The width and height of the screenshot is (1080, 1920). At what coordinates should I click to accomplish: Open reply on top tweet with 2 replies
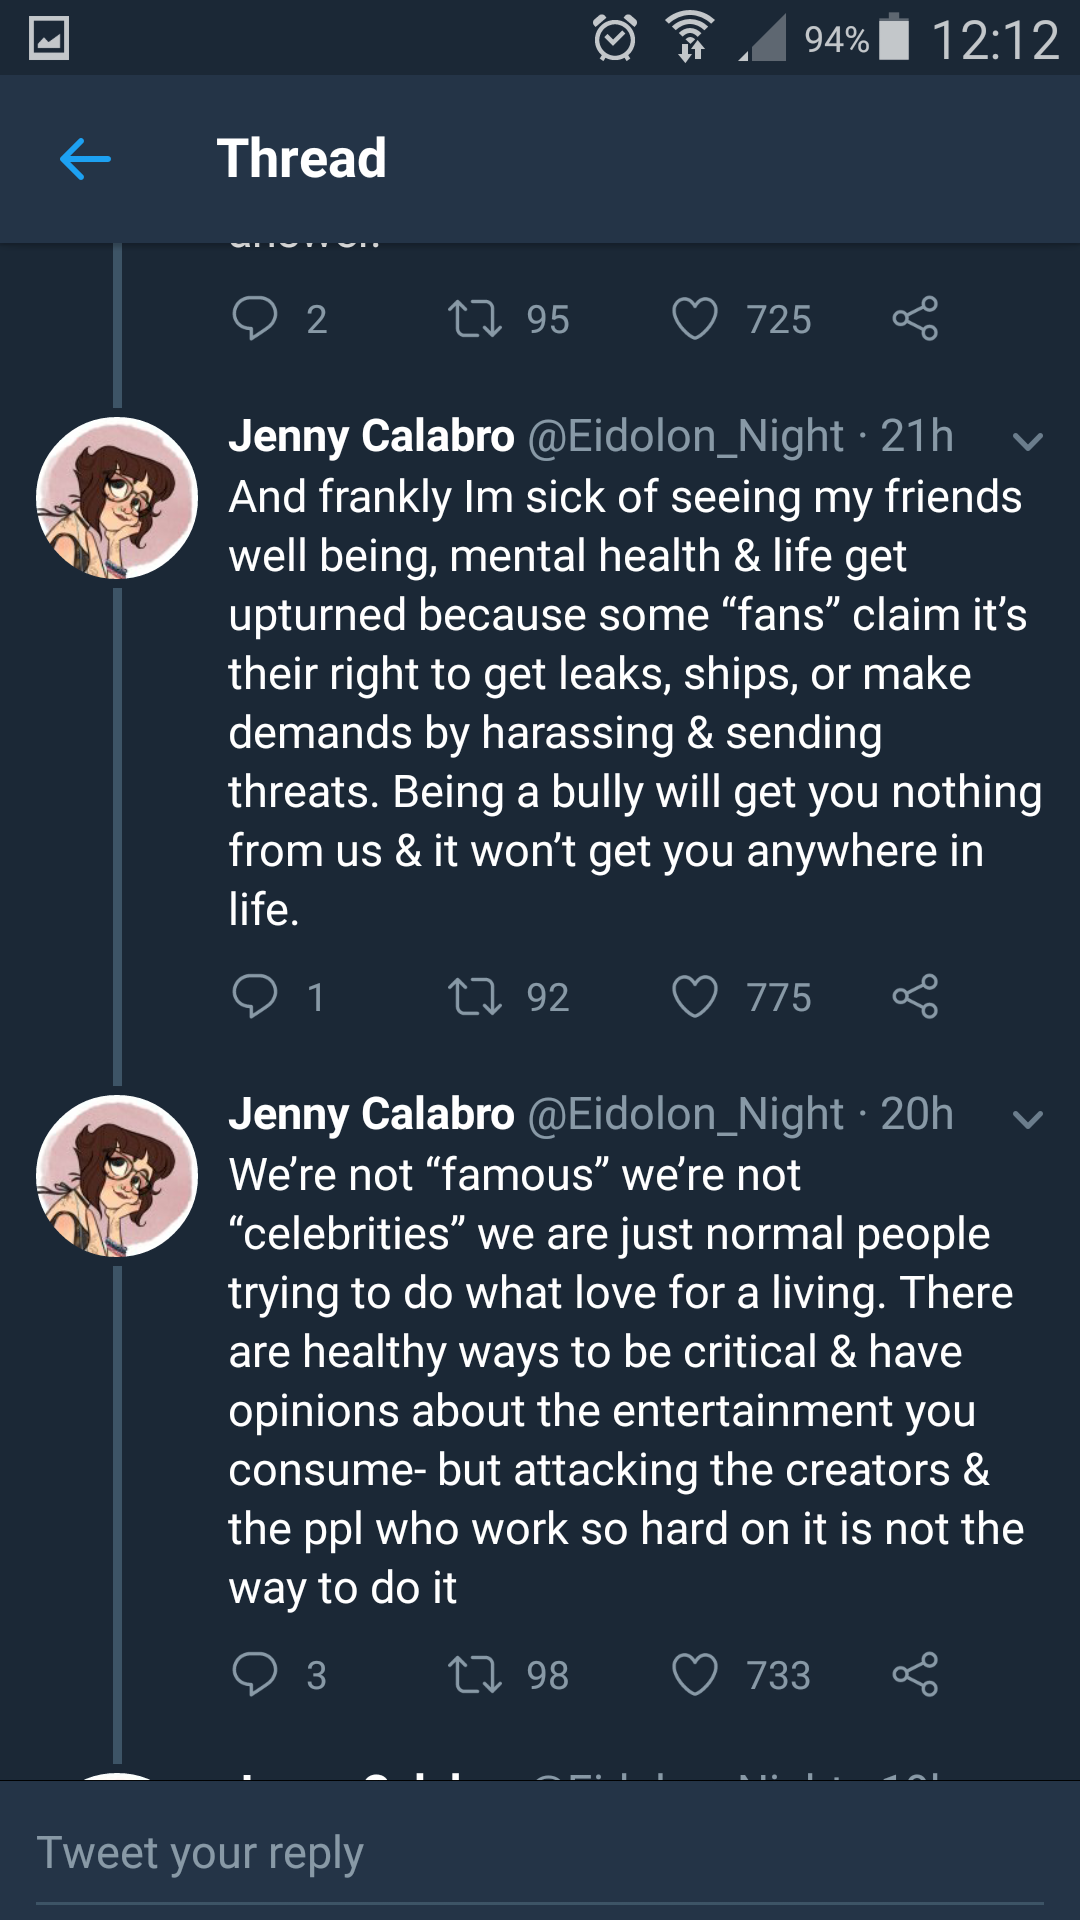click(254, 319)
